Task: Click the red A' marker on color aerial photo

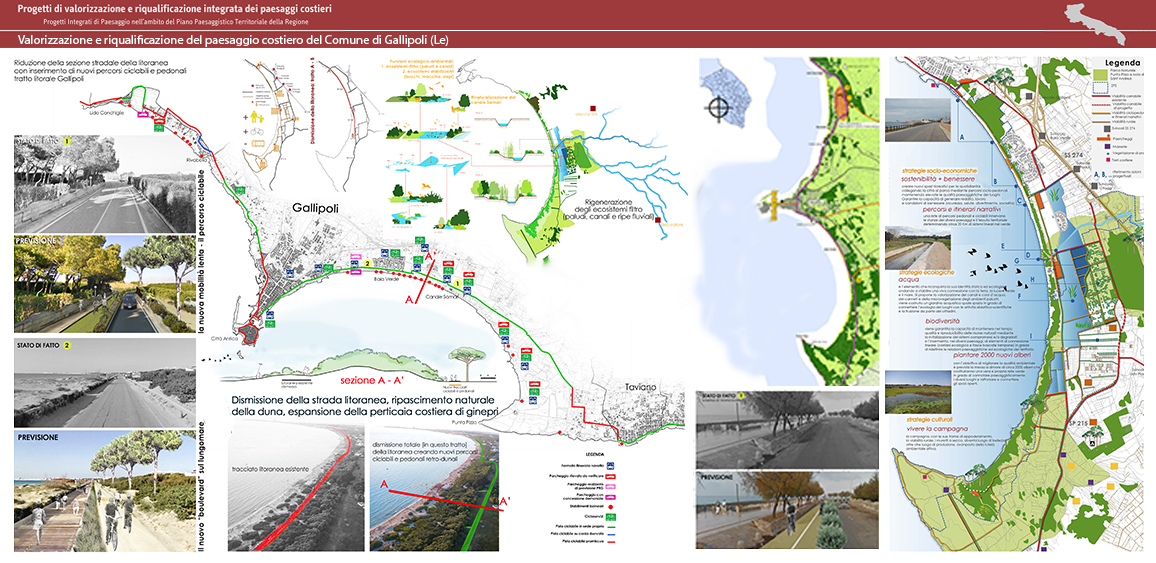Action: tap(505, 500)
